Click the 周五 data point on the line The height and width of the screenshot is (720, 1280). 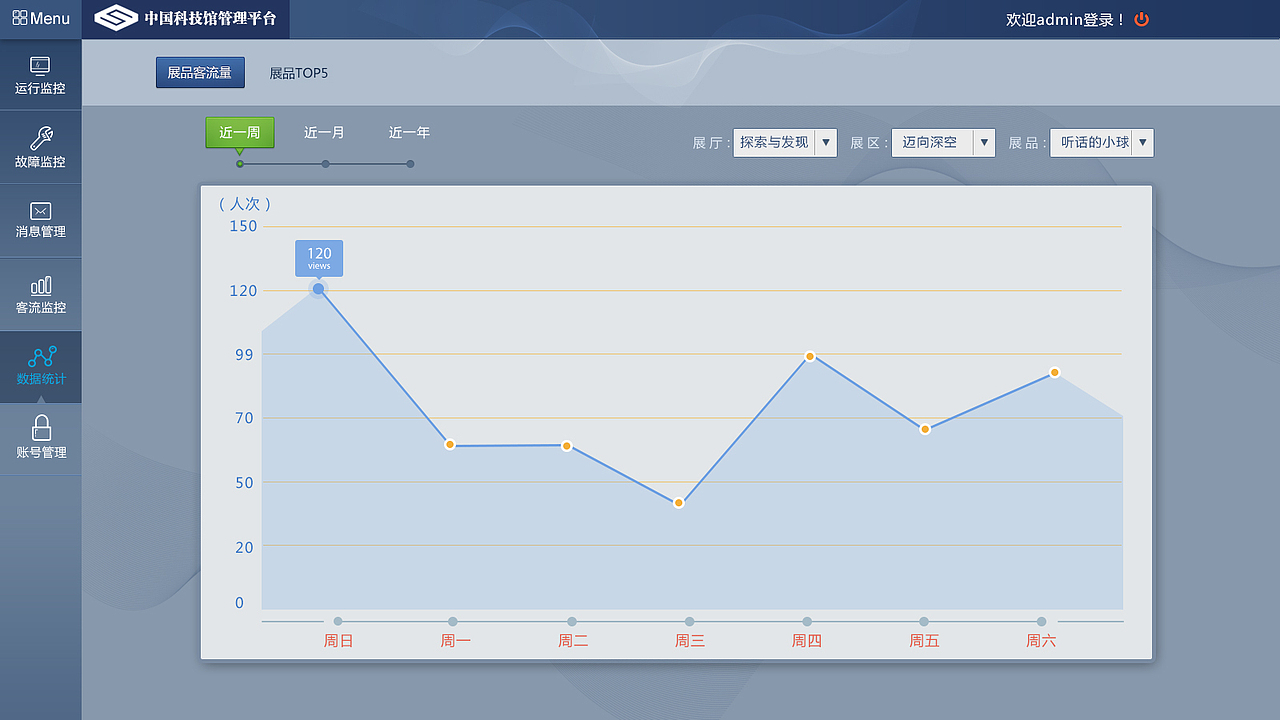(925, 429)
